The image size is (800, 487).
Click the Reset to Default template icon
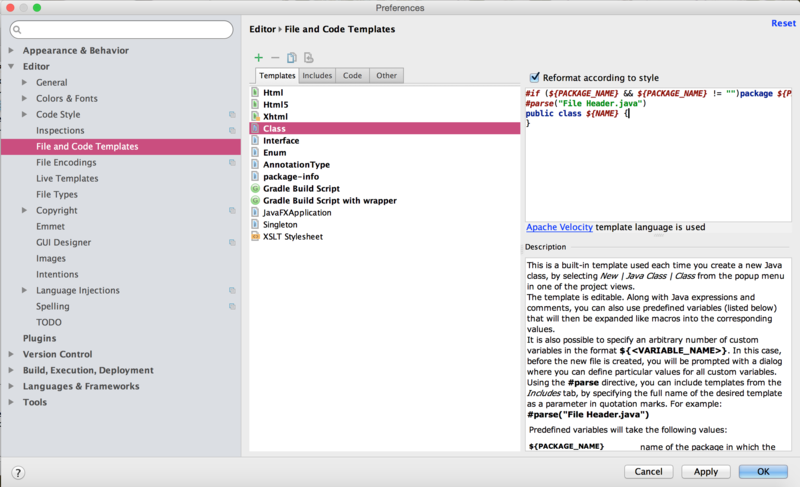[309, 58]
